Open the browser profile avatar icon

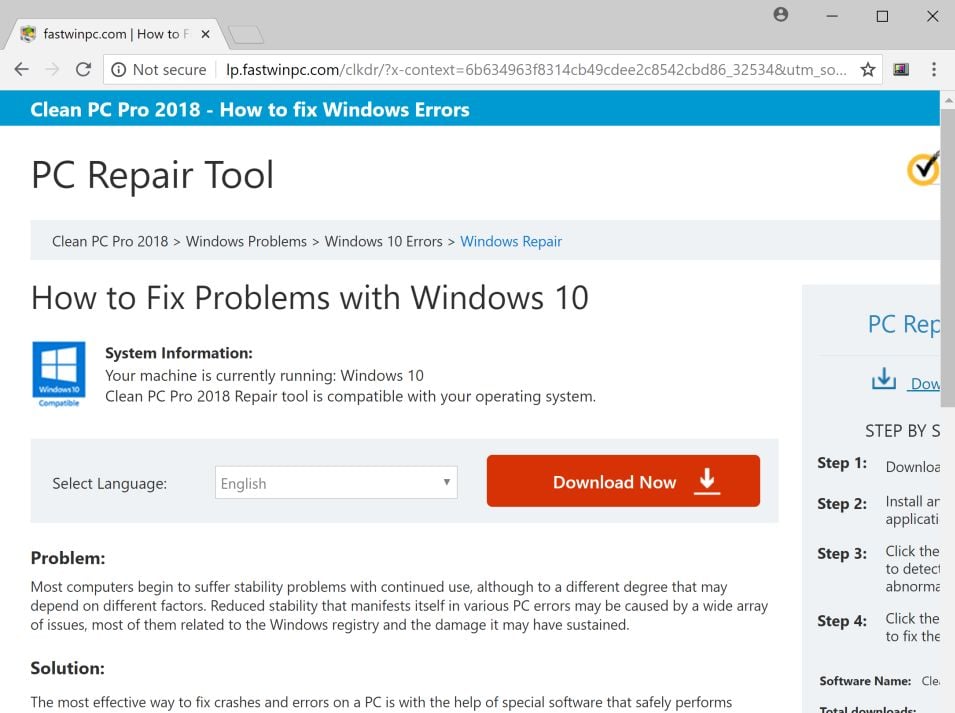[x=780, y=15]
